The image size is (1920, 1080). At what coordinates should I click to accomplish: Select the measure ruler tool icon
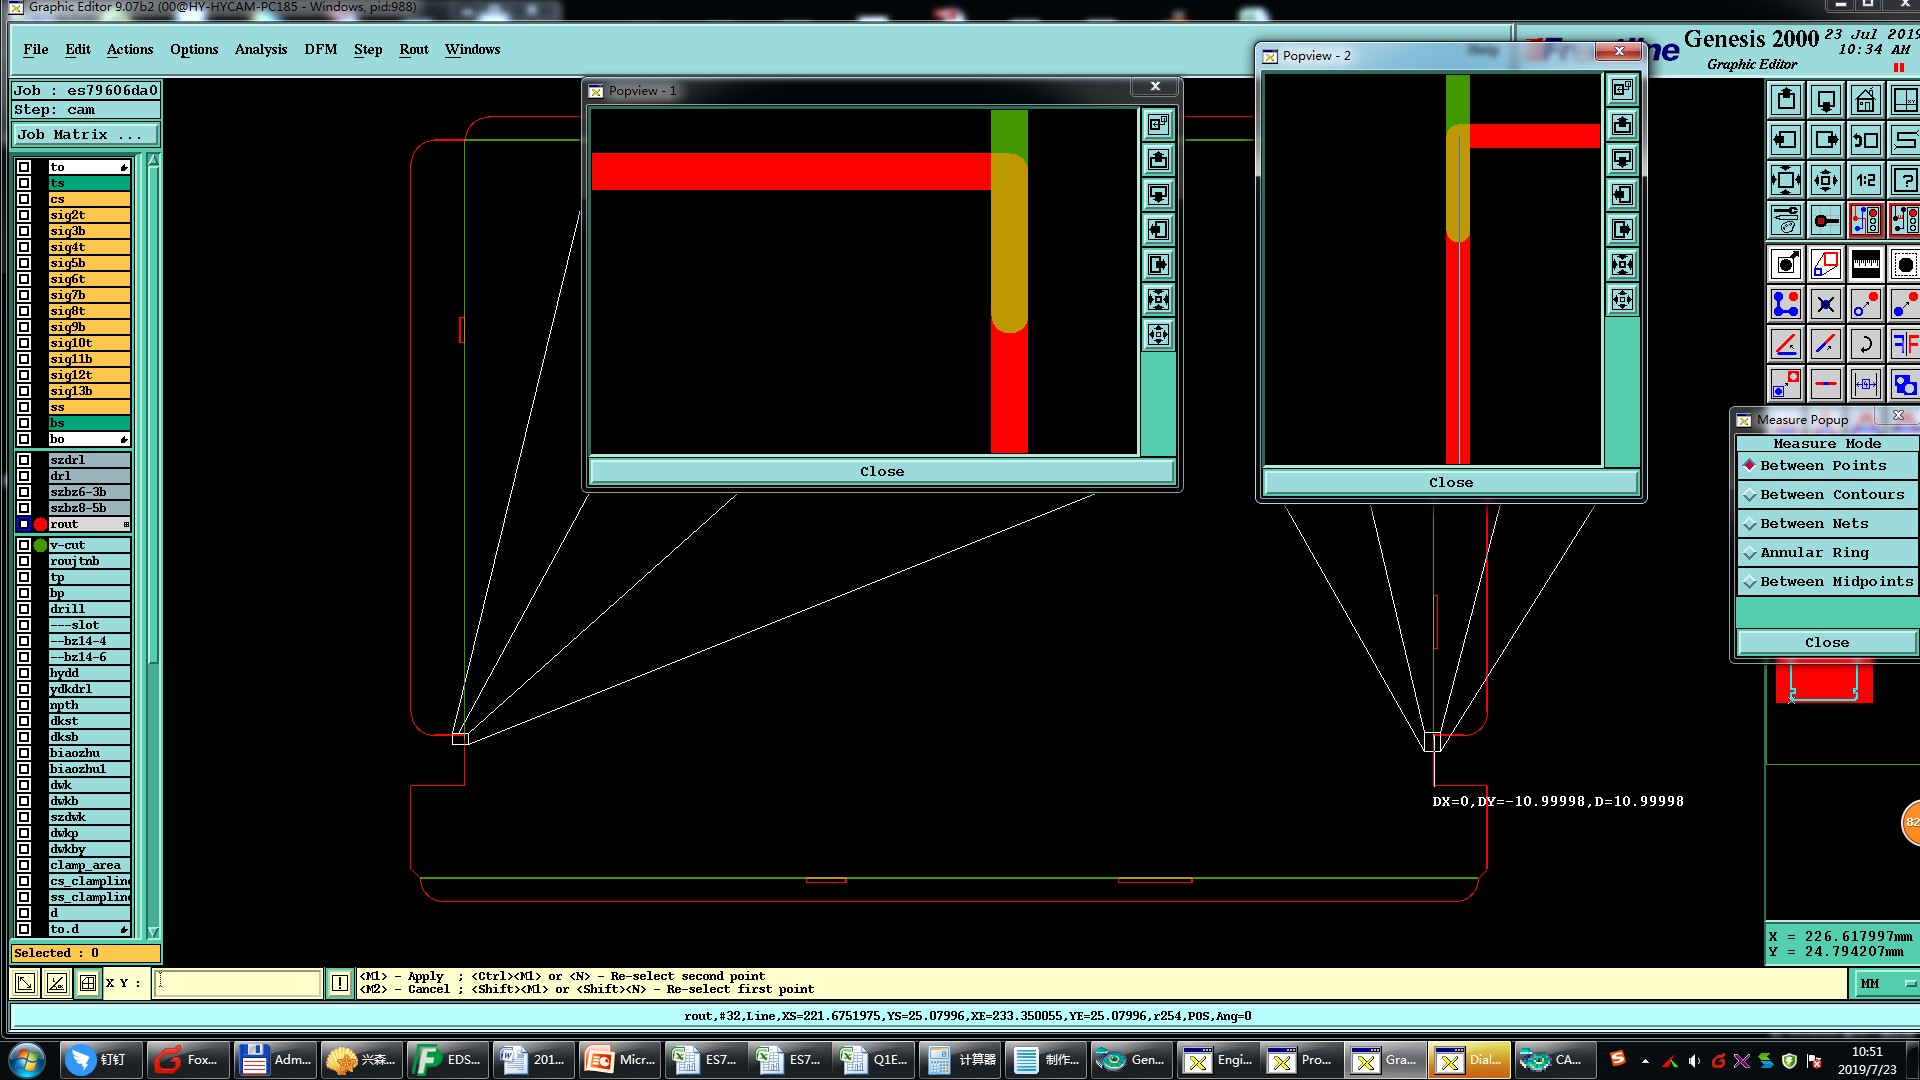pos(1865,264)
